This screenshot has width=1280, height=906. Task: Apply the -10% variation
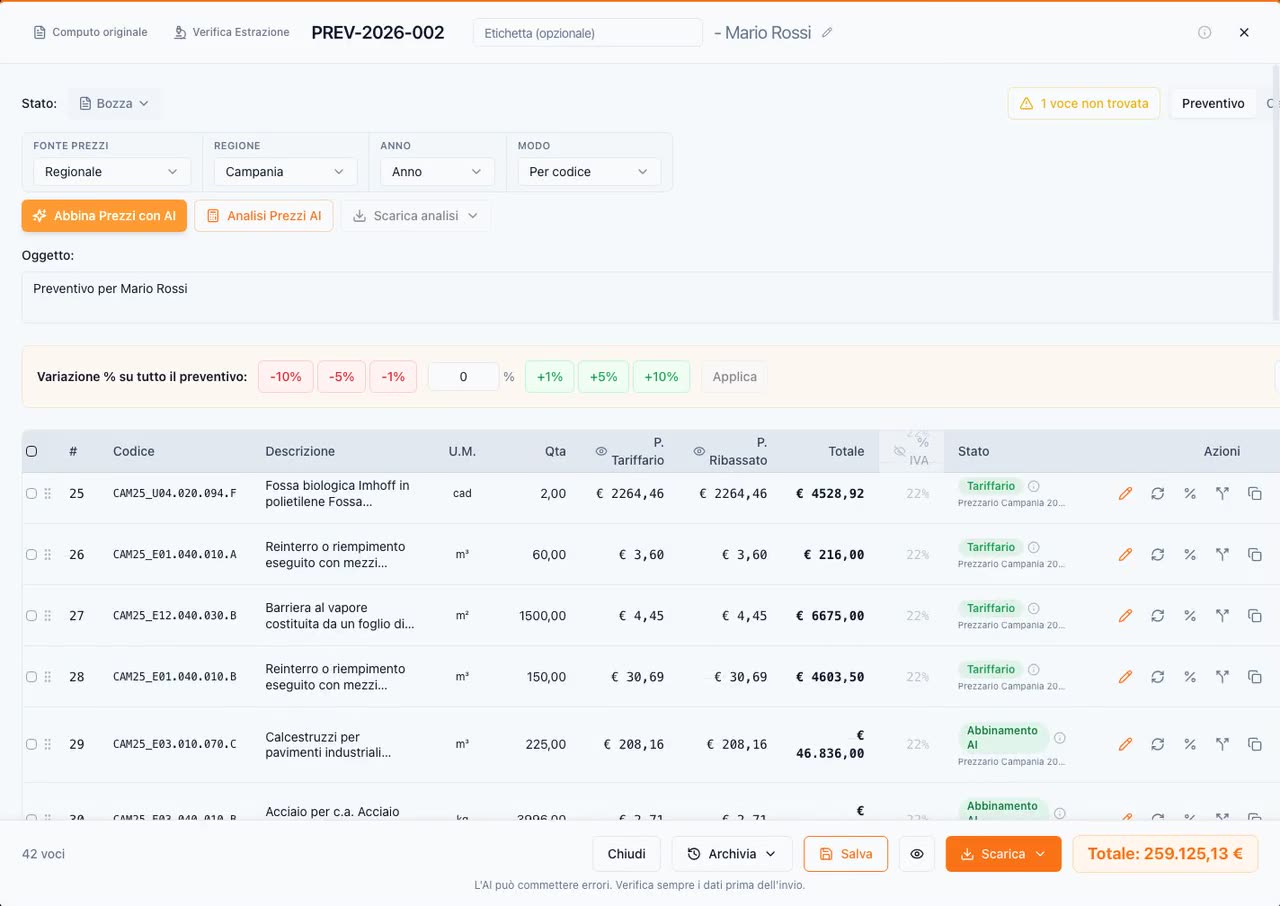pos(286,377)
